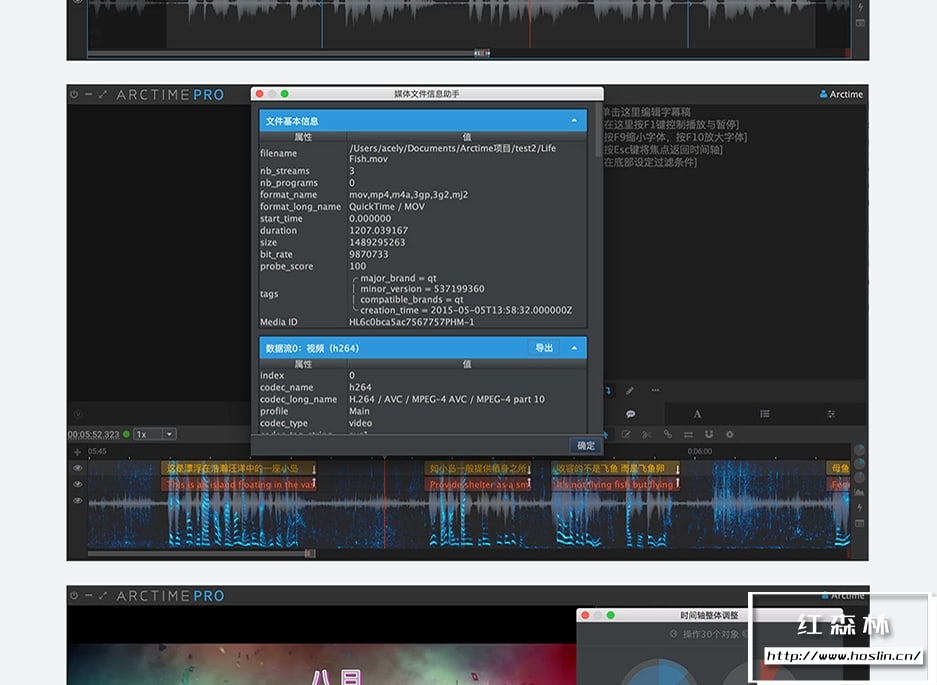The width and height of the screenshot is (937, 685).
Task: Click the format_name value 'mov,mp4,m4a,3gp,3g2,mj2'
Action: tap(409, 195)
